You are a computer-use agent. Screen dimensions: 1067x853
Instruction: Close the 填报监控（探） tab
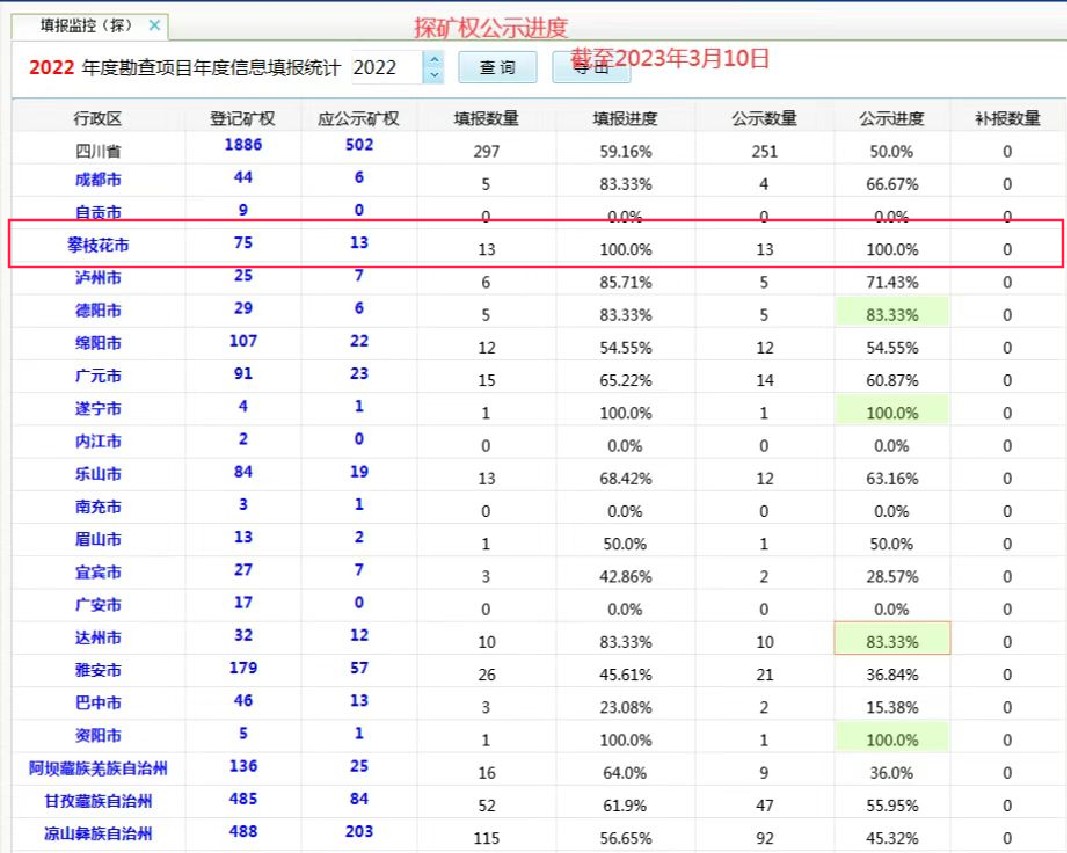[x=154, y=25]
